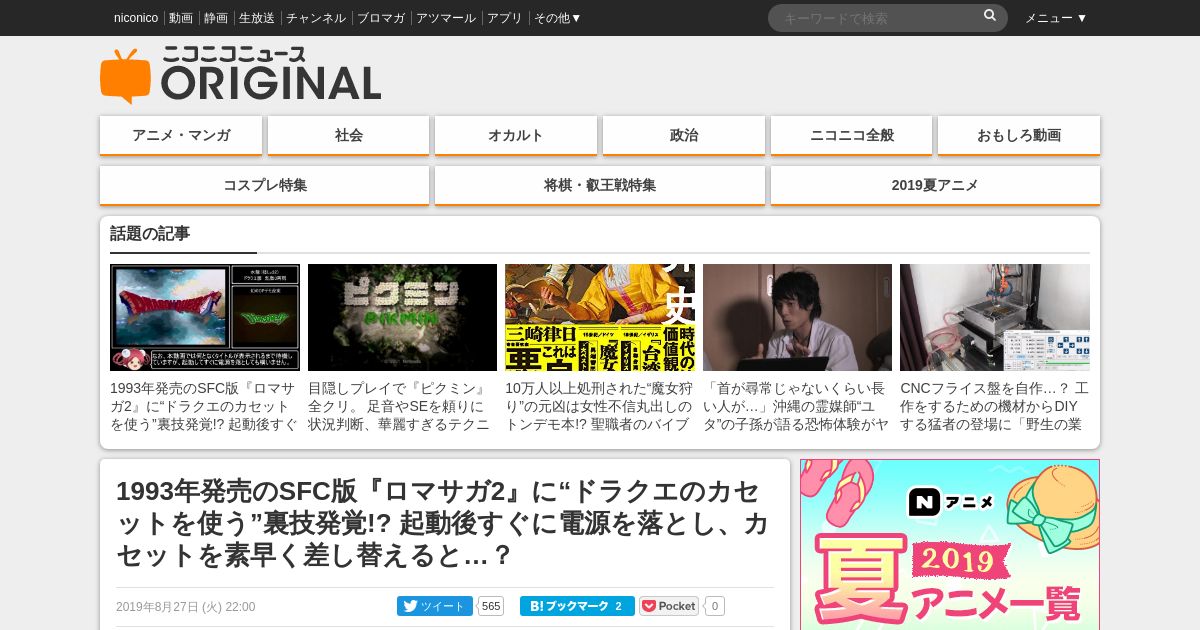The width and height of the screenshot is (1200, 630).
Task: Open the 魔女狩り article thumbnail
Action: click(600, 317)
